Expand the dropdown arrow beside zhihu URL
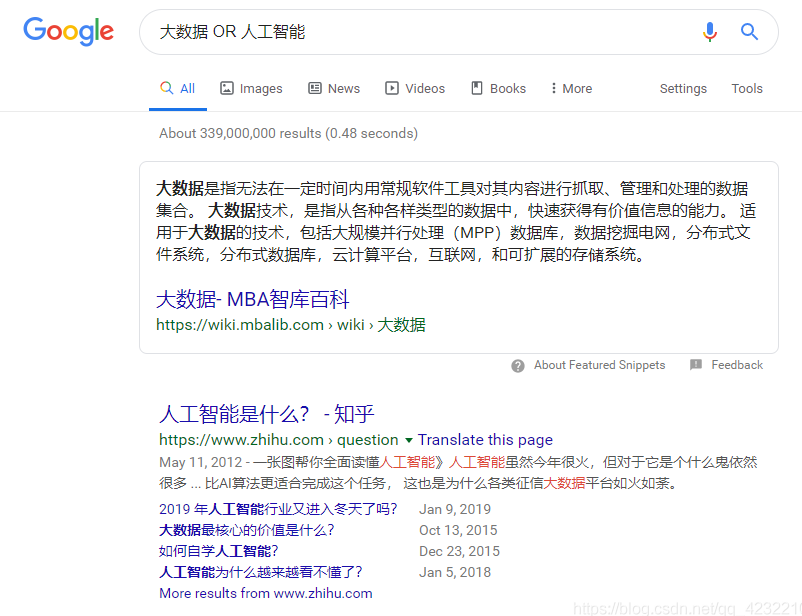 point(409,440)
